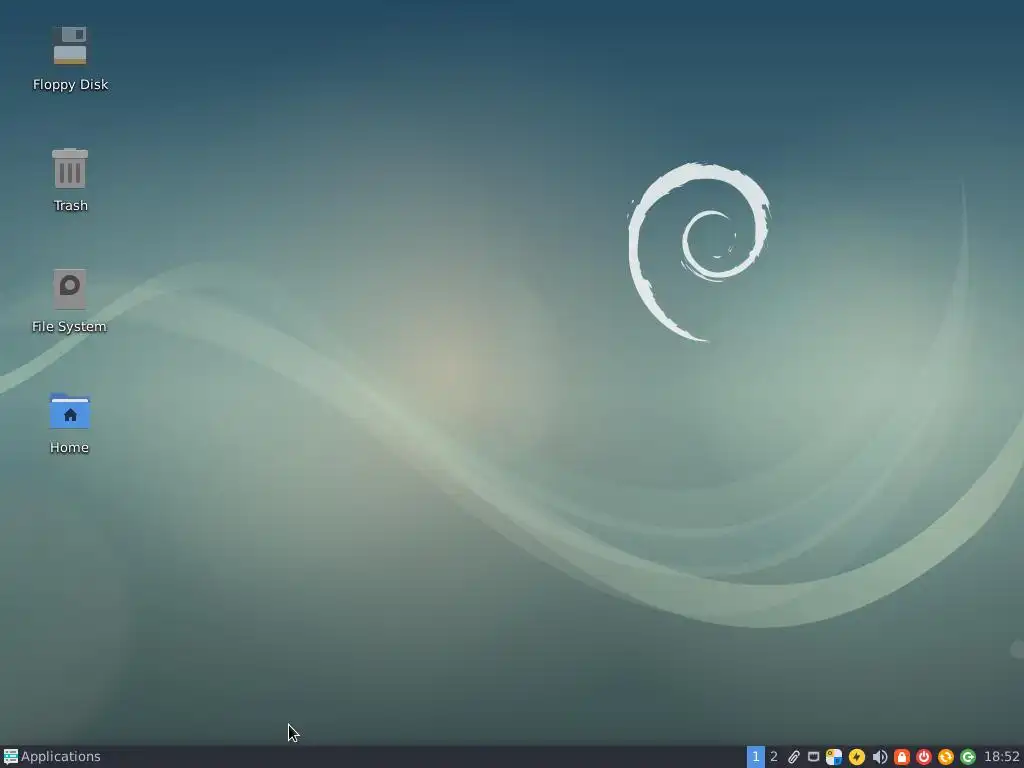Click the "Home" label text
Image resolution: width=1024 pixels, height=768 pixels.
click(69, 447)
